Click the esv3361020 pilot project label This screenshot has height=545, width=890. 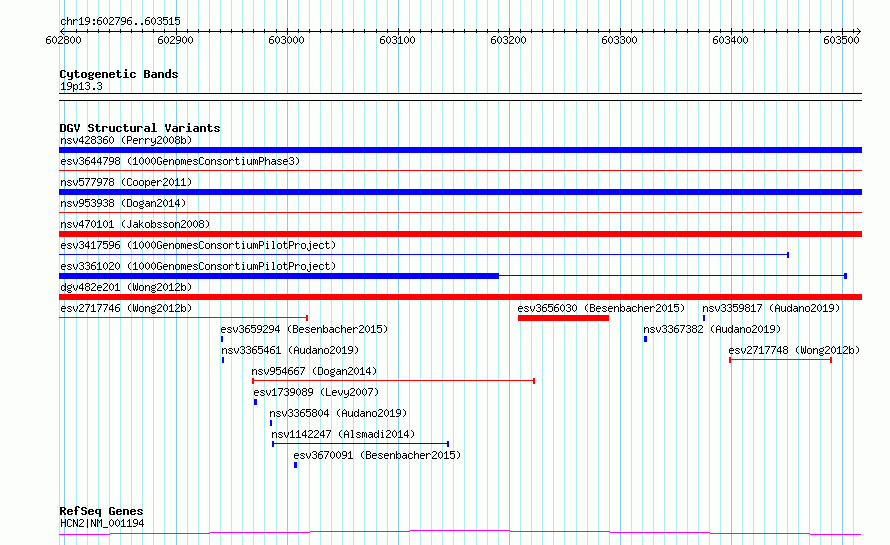[198, 266]
